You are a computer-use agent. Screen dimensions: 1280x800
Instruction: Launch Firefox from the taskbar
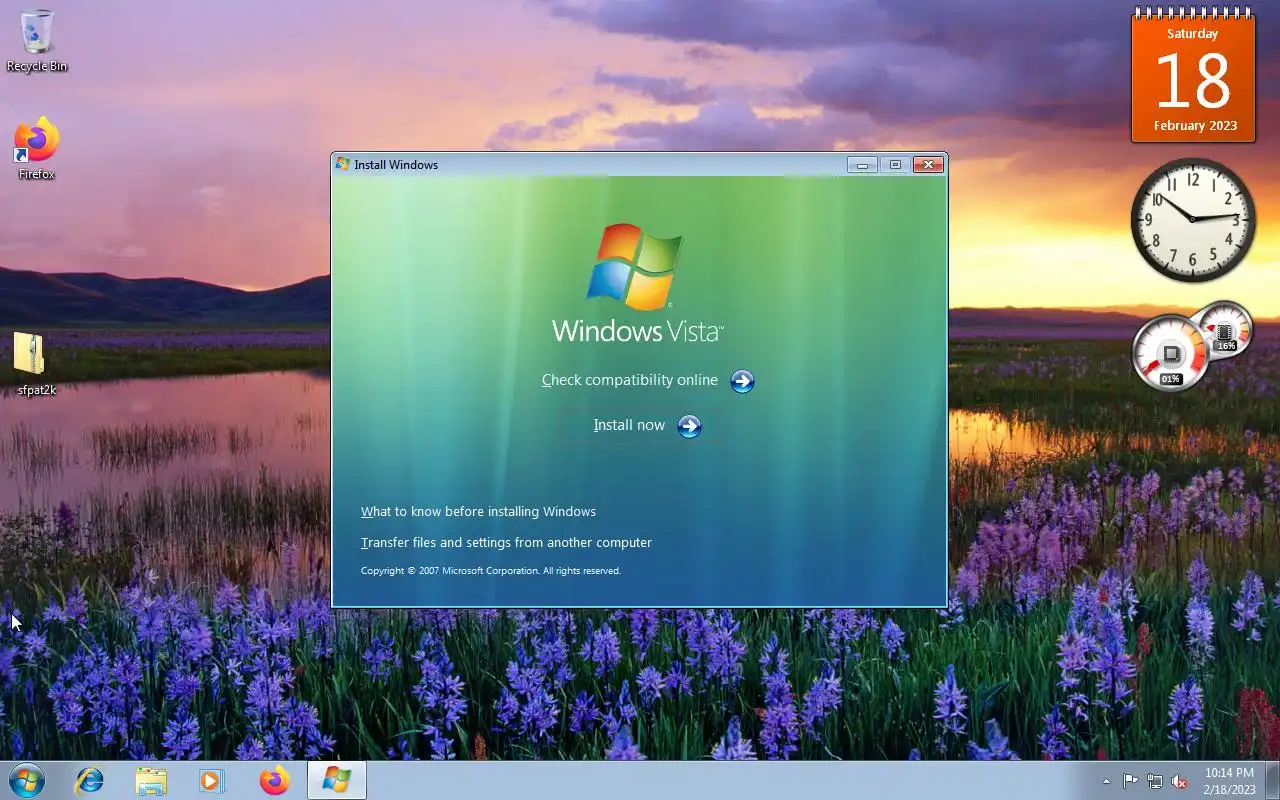[x=274, y=781]
